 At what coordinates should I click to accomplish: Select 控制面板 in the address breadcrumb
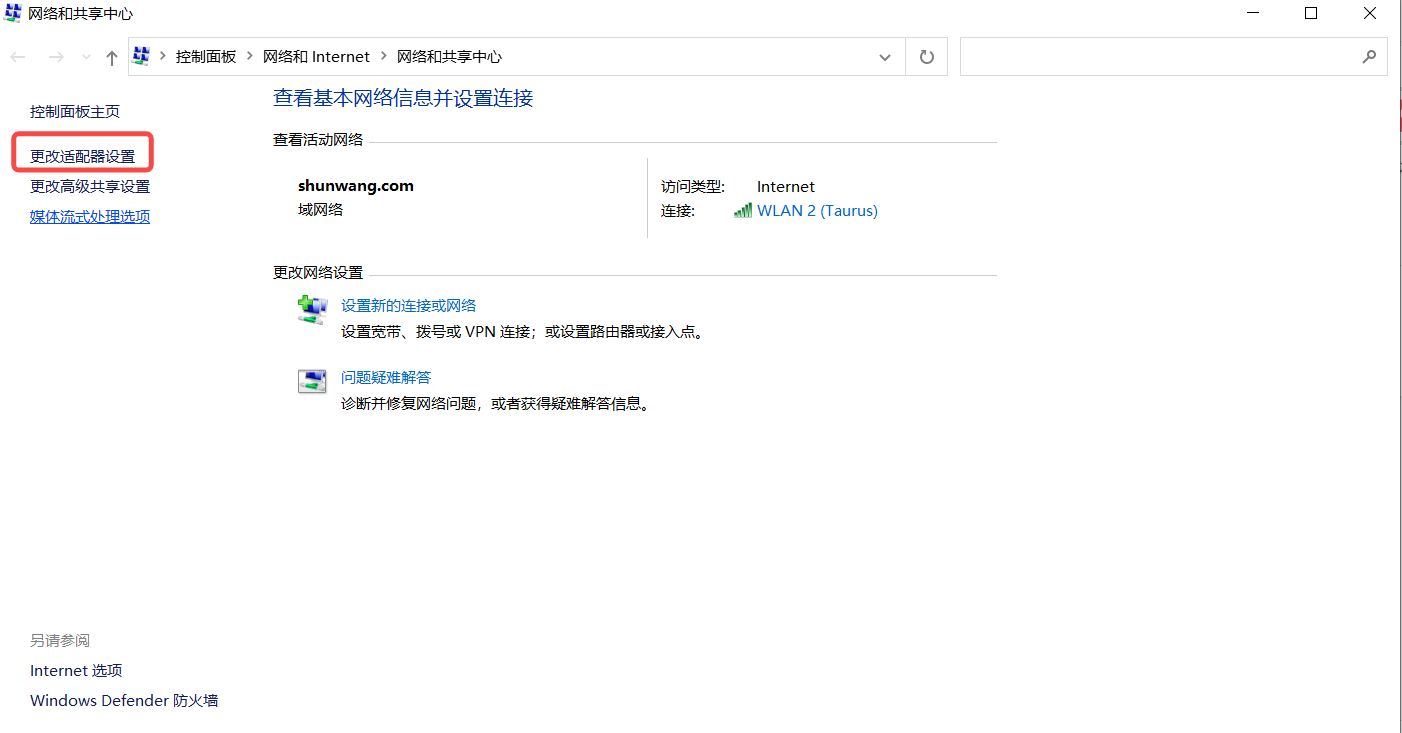206,57
